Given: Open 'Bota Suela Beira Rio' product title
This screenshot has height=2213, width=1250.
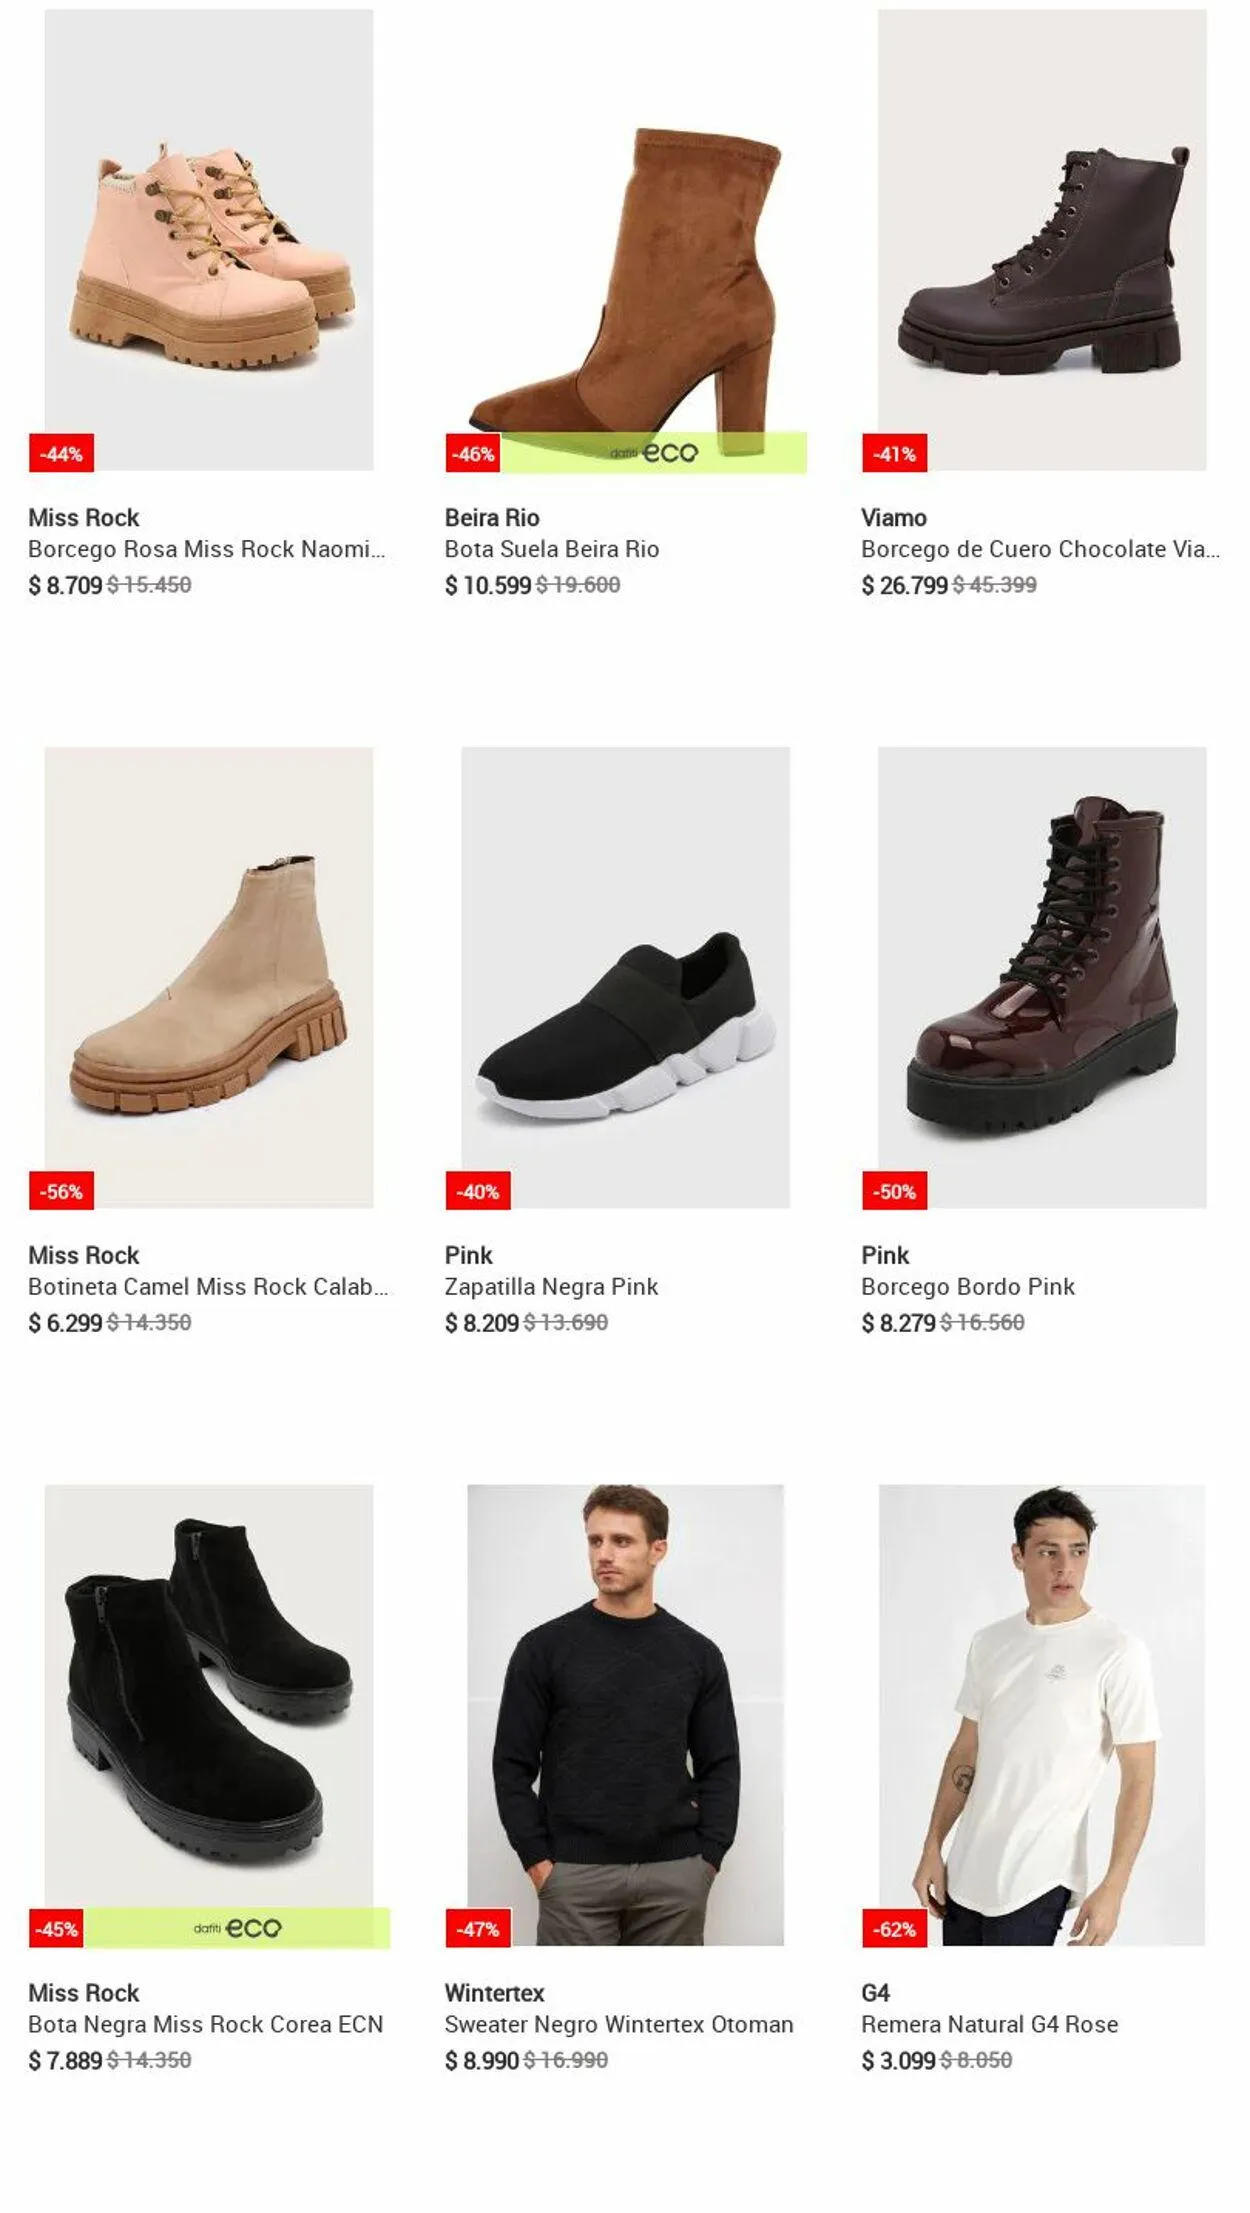Looking at the screenshot, I should click(552, 549).
